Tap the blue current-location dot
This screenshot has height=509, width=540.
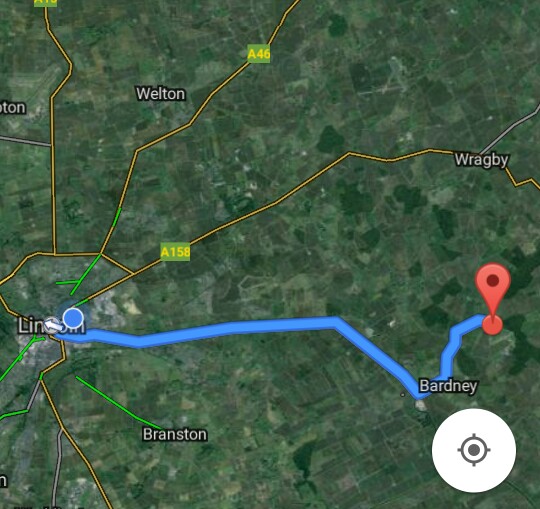tap(73, 318)
